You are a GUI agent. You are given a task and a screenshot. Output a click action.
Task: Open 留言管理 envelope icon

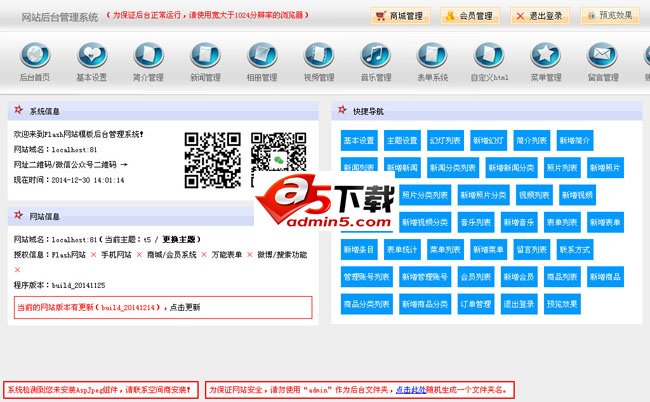click(603, 55)
